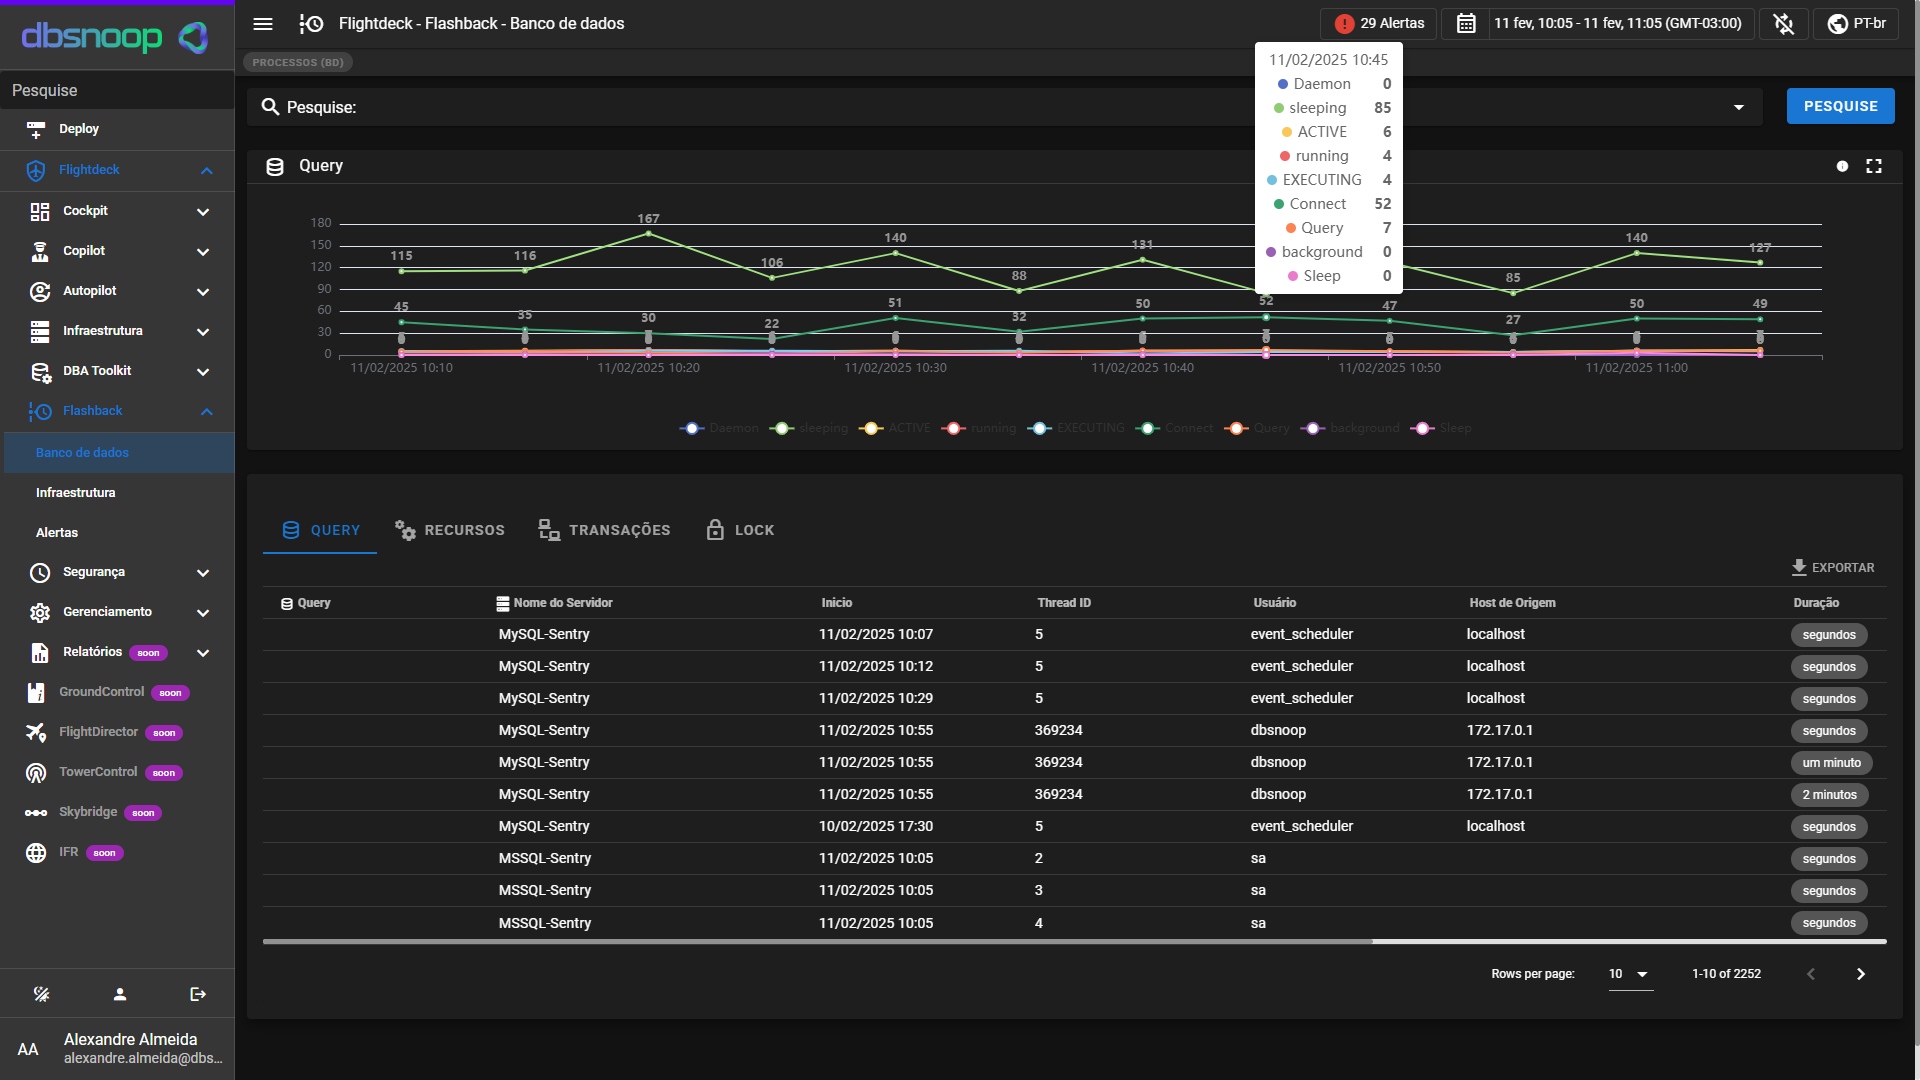Viewport: 1920px width, 1080px height.
Task: Click the Autopilot sidebar icon
Action: pyautogui.click(x=40, y=291)
